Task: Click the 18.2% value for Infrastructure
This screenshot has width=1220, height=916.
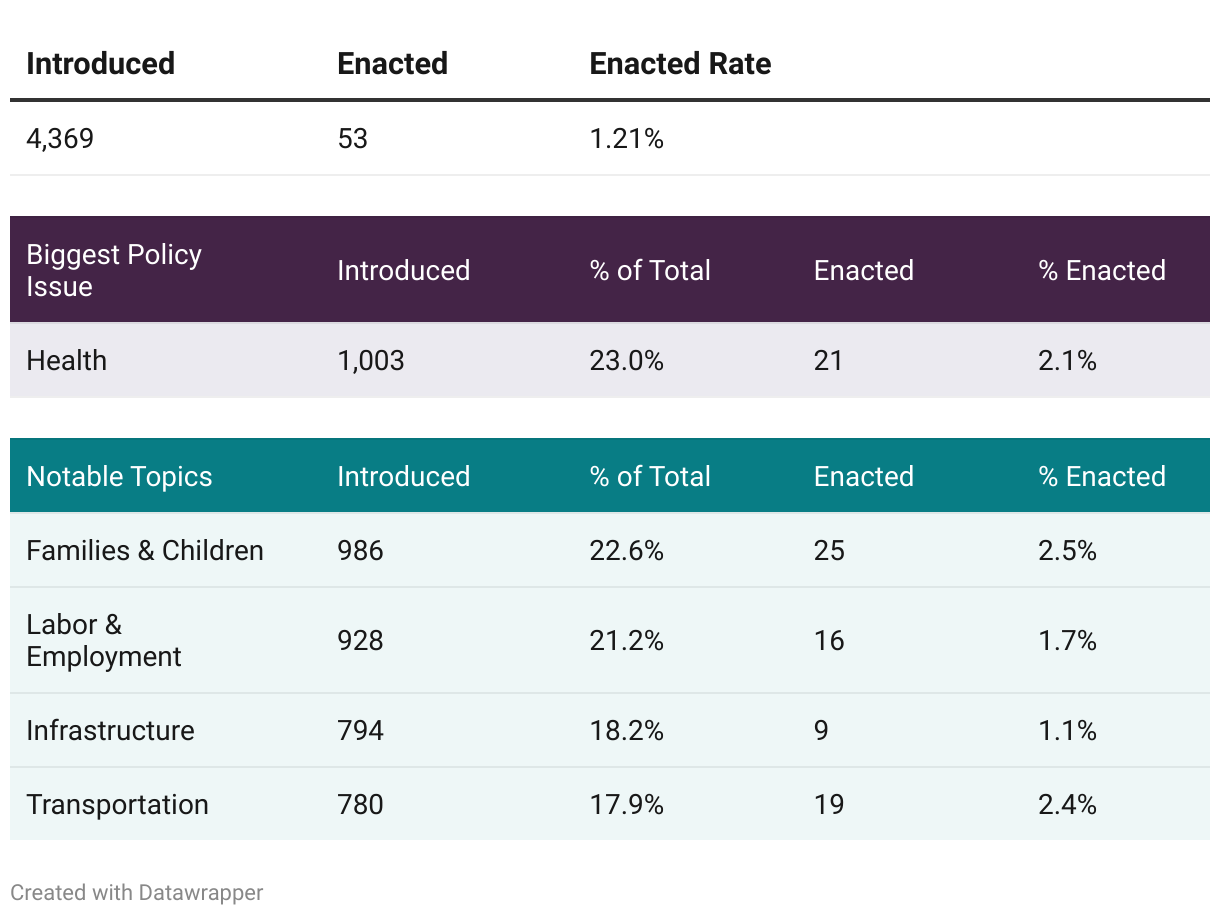Action: tap(626, 730)
